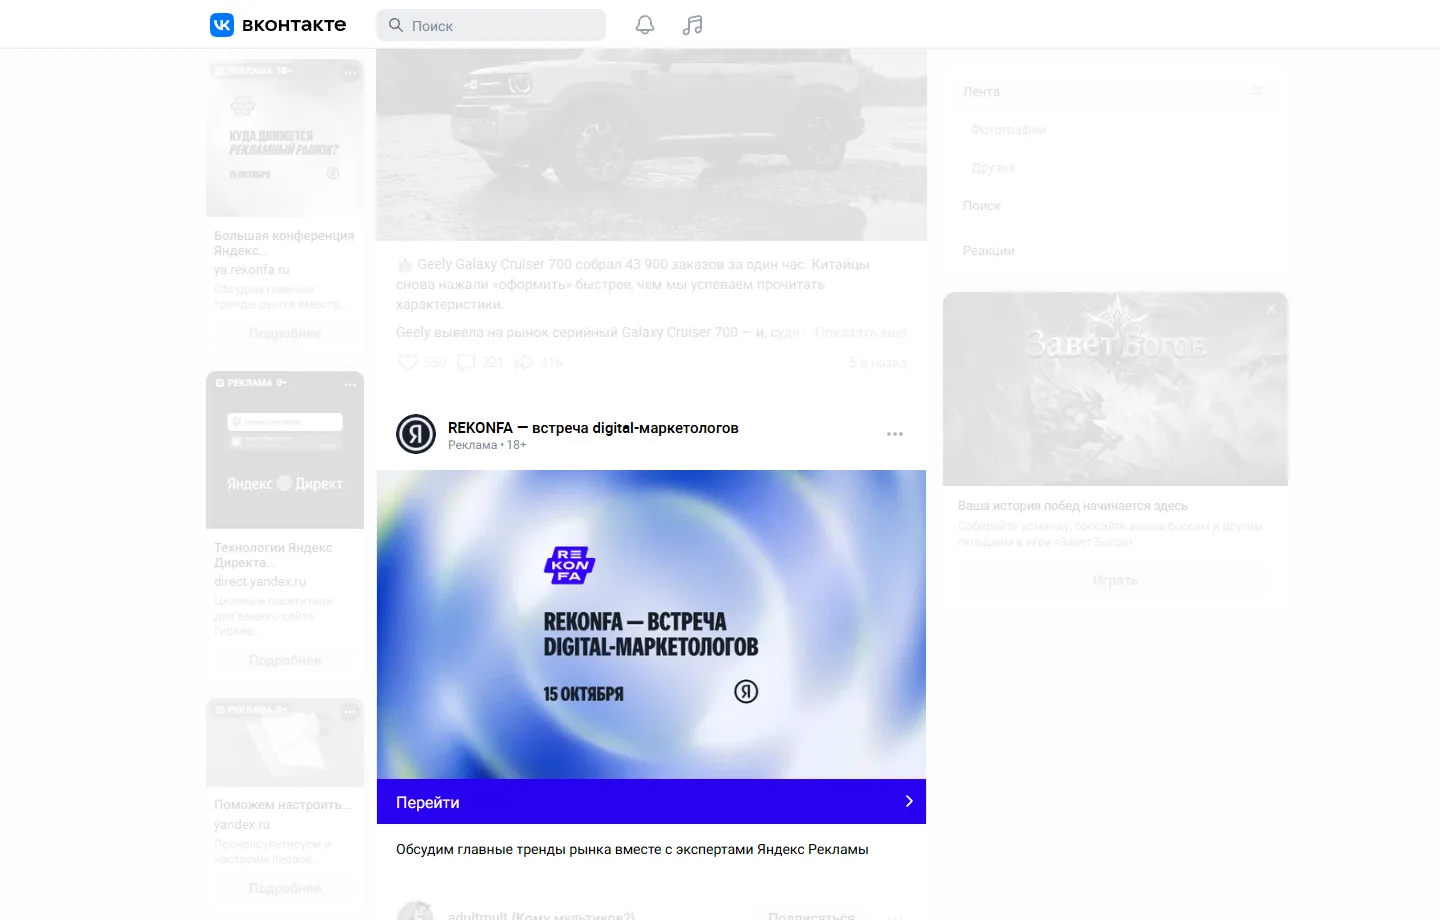Share the Geely post via arrow icon

[524, 362]
